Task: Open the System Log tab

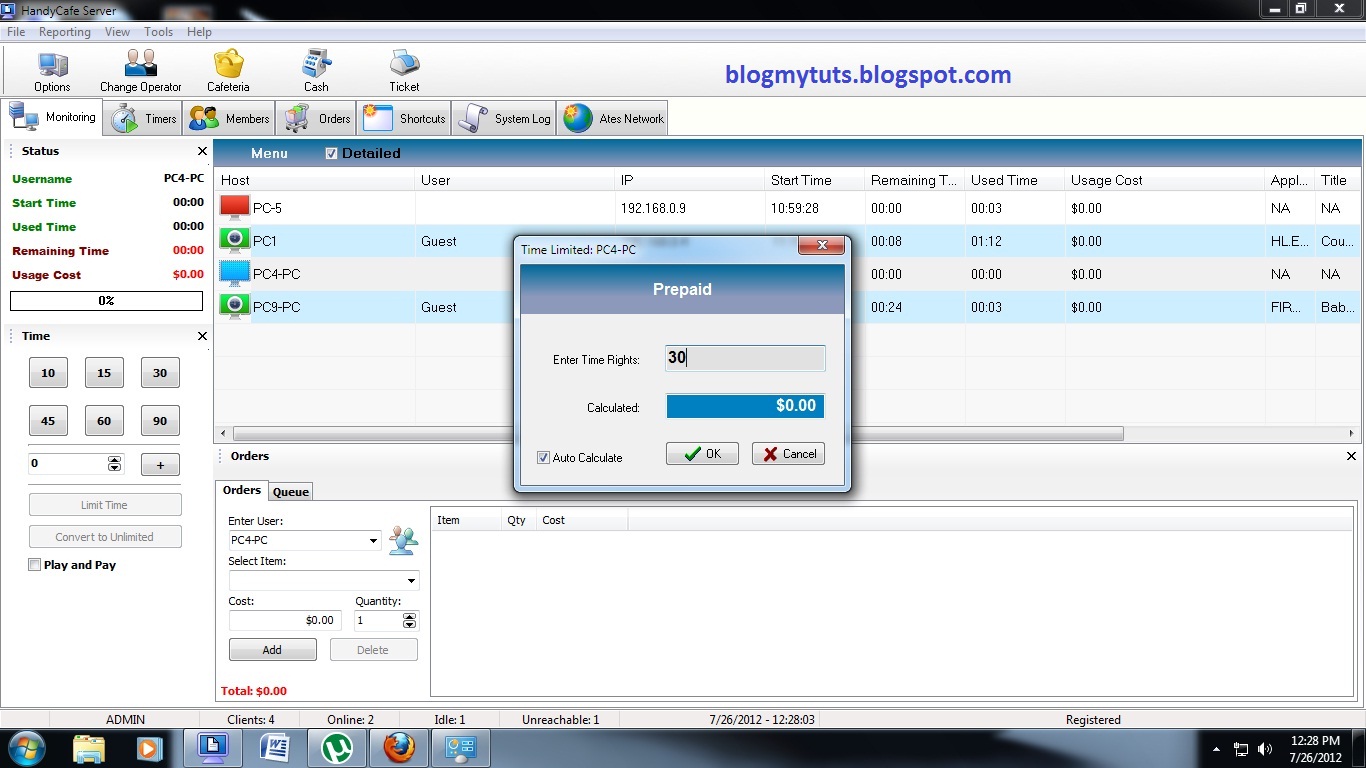Action: coord(504,118)
